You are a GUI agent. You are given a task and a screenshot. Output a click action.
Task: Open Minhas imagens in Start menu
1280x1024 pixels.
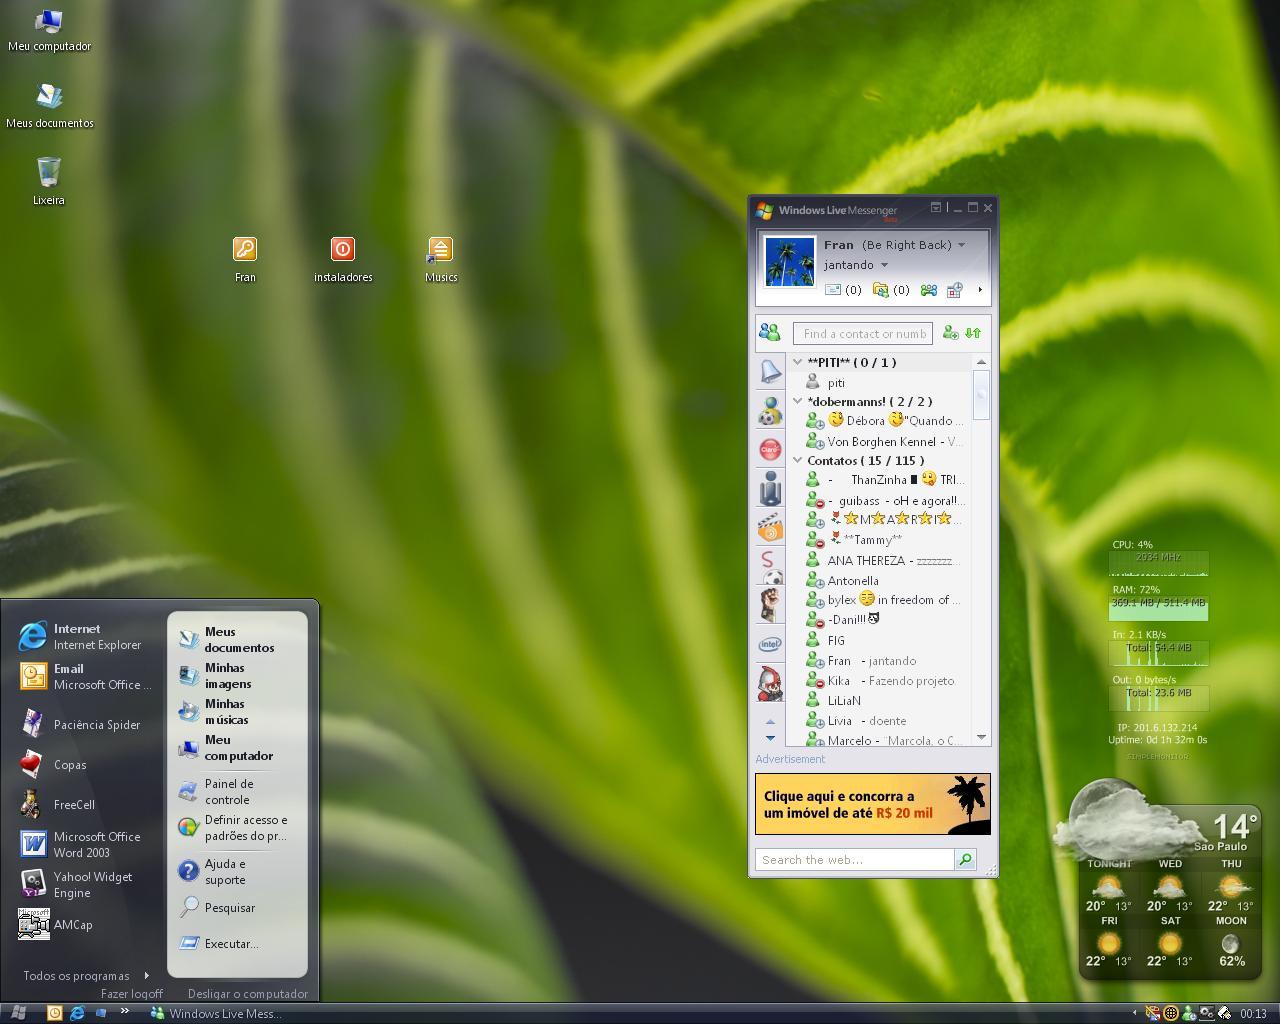(238, 676)
